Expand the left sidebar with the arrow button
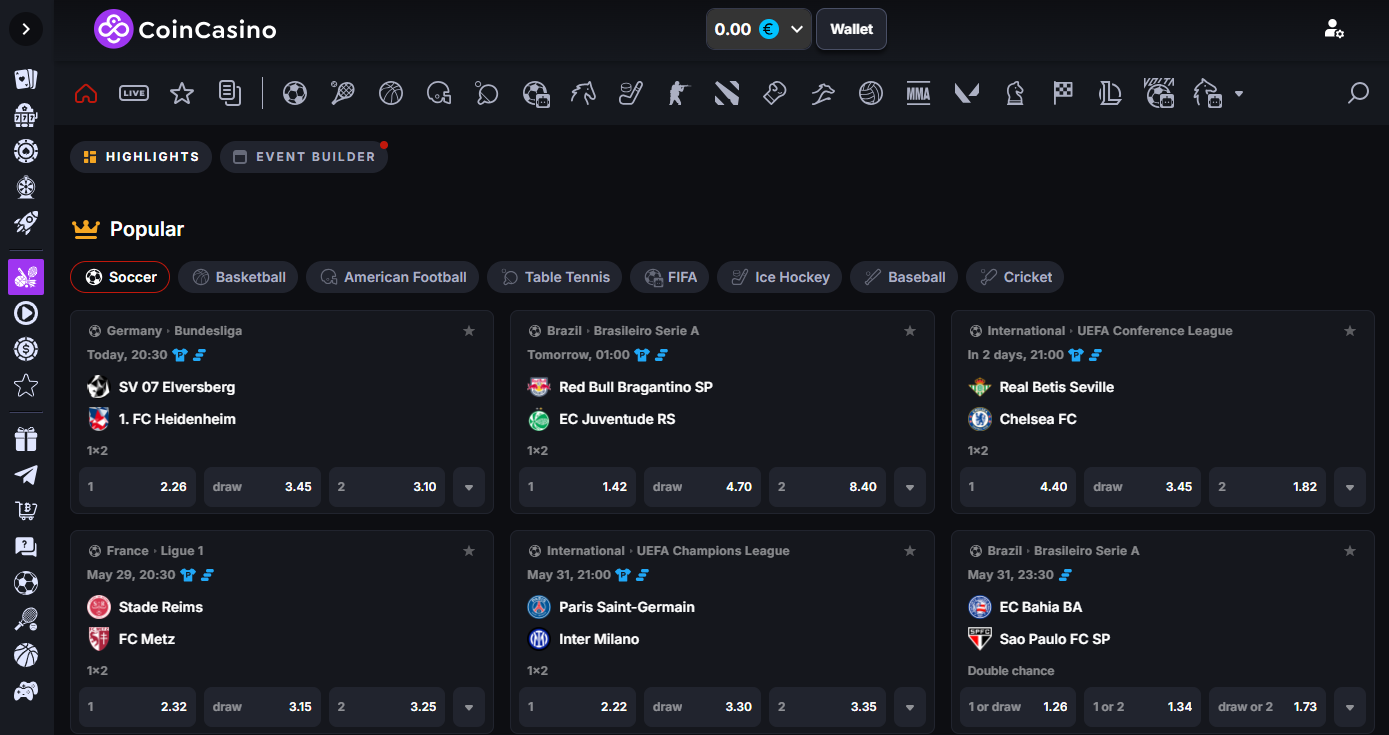The width and height of the screenshot is (1389, 735). click(26, 29)
